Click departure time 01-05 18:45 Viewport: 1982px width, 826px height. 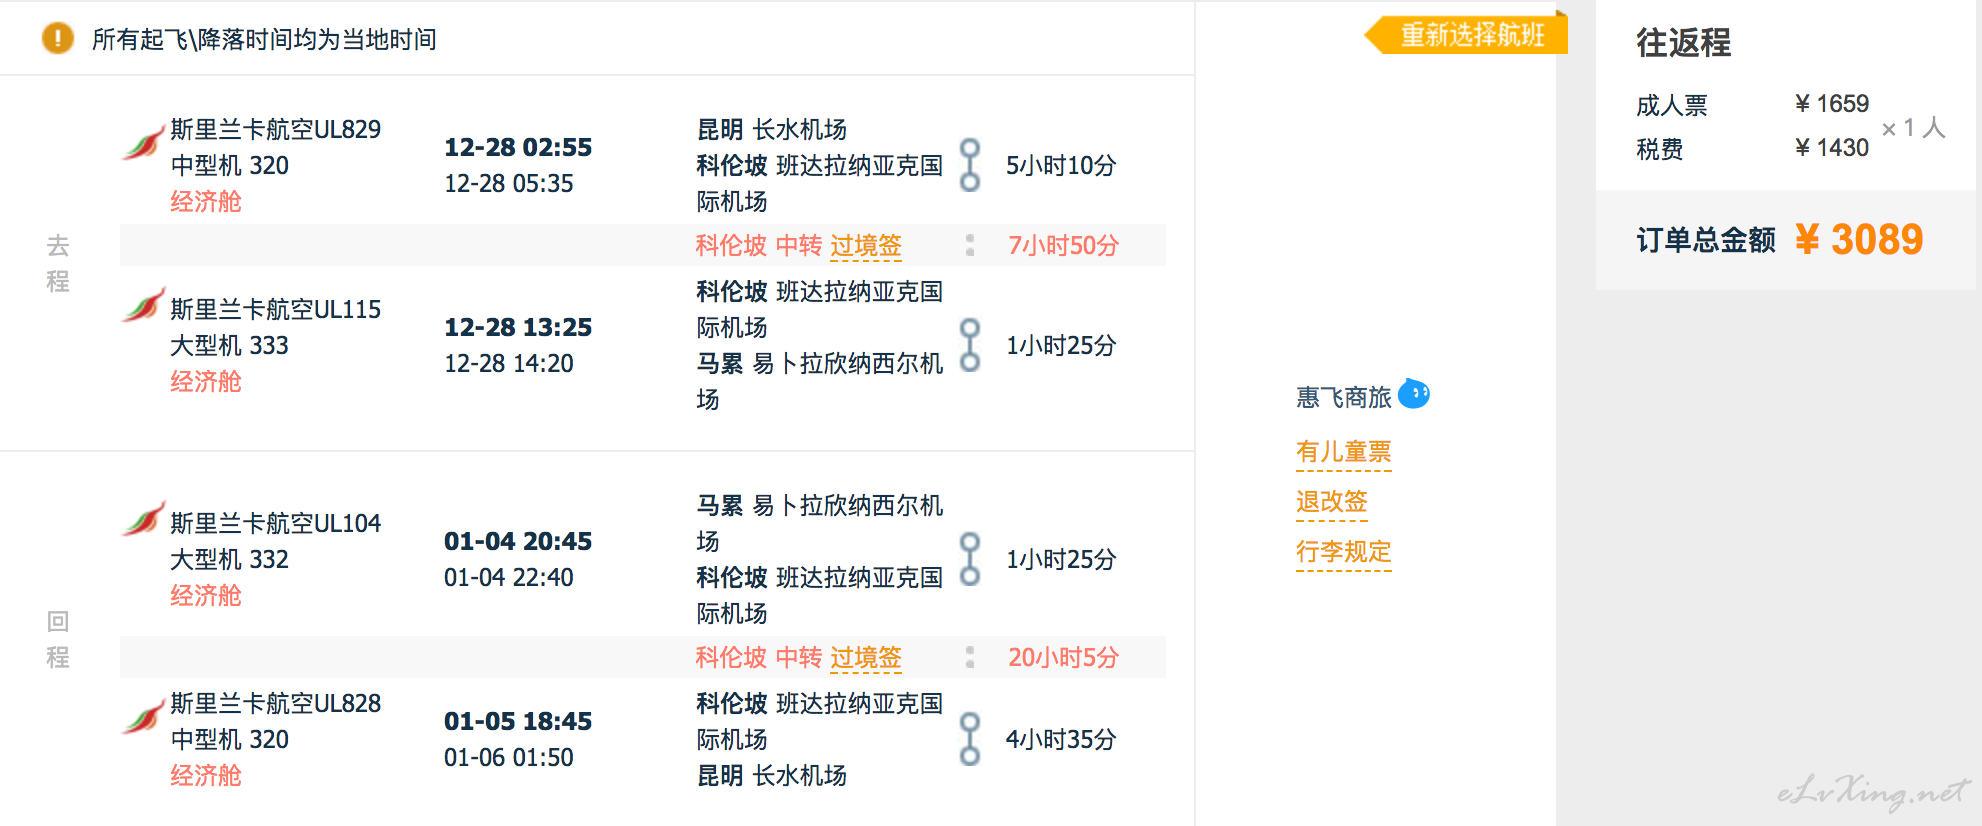pos(518,721)
